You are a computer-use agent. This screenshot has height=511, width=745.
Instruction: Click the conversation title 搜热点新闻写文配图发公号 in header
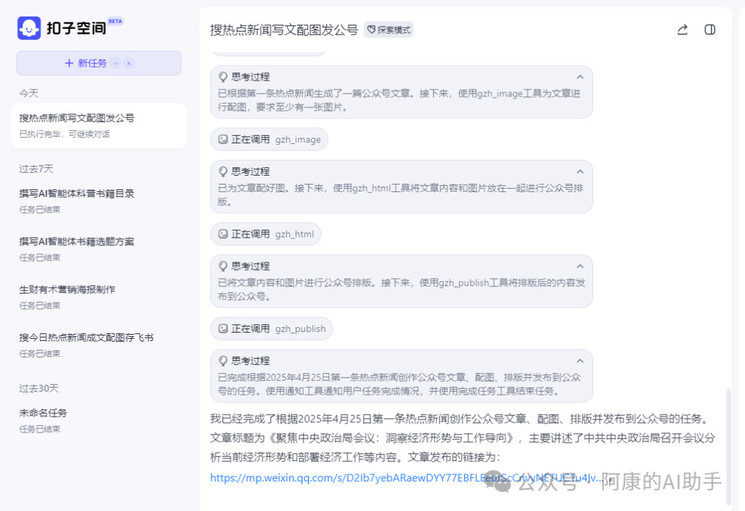tap(284, 30)
